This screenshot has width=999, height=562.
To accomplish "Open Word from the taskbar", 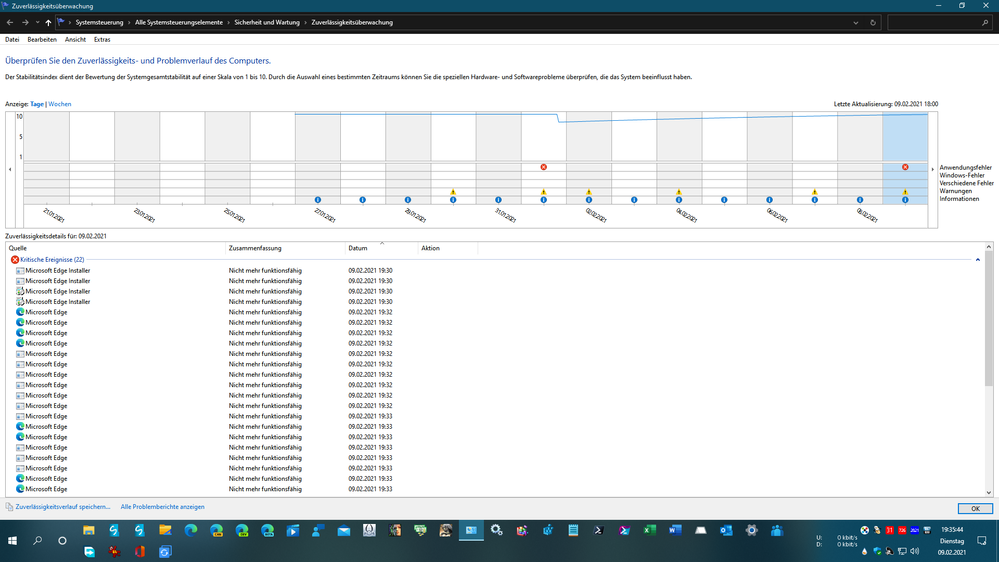I will [675, 530].
